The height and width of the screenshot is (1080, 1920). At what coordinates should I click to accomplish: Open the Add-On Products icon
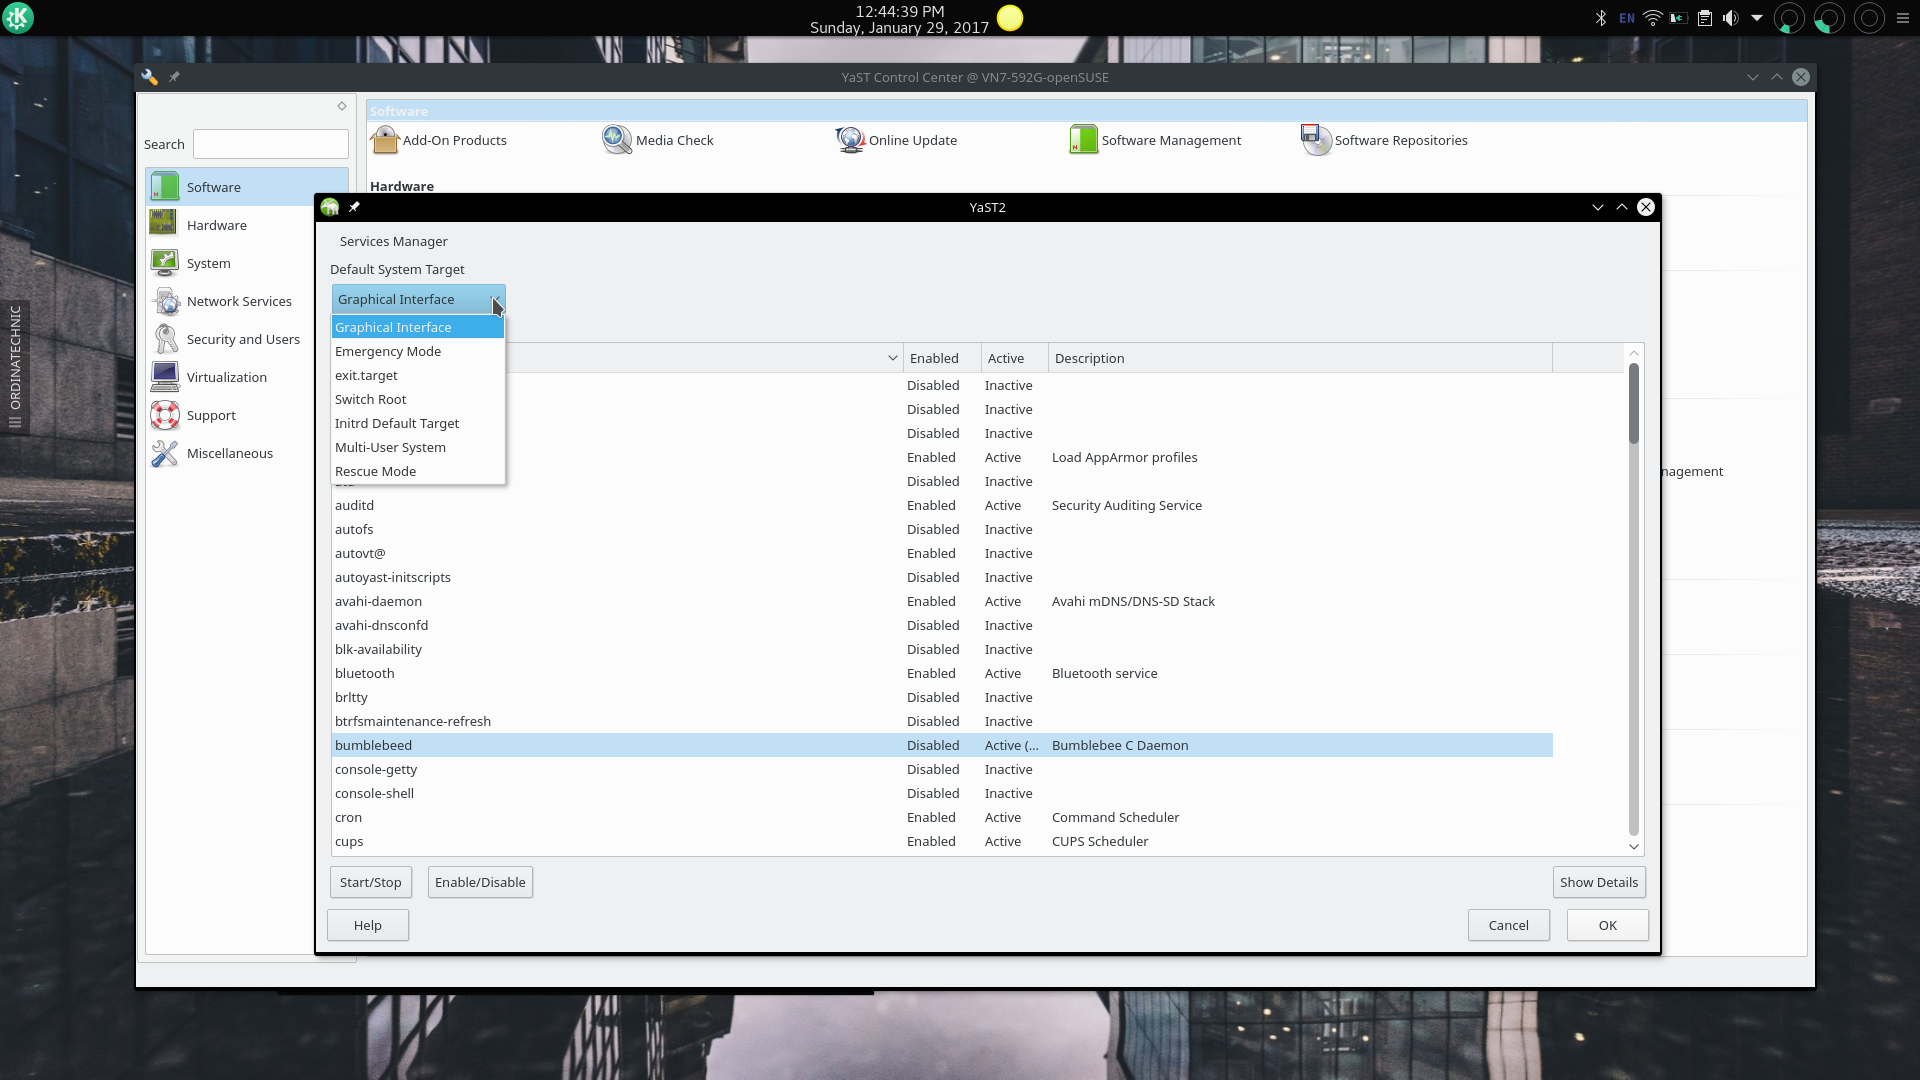click(385, 140)
